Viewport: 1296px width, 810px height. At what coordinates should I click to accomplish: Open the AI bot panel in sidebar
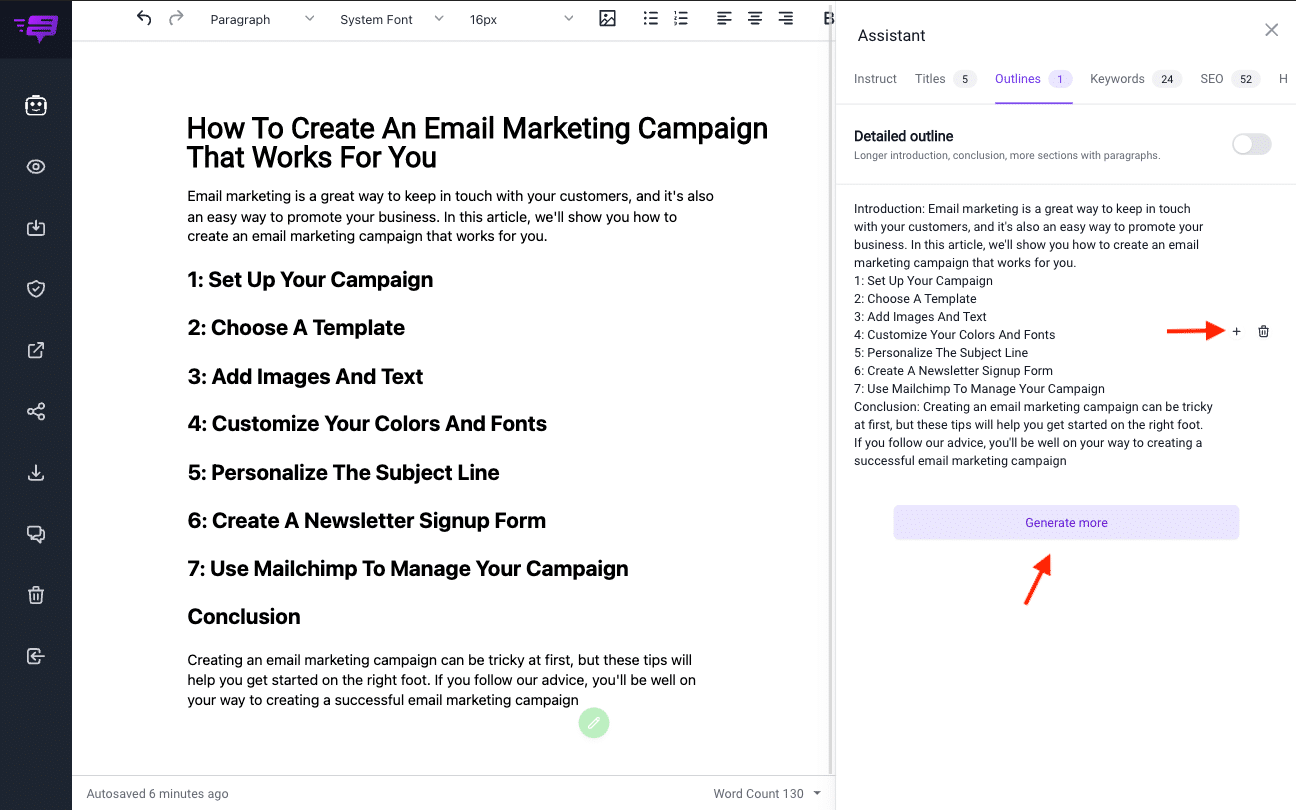pyautogui.click(x=36, y=105)
